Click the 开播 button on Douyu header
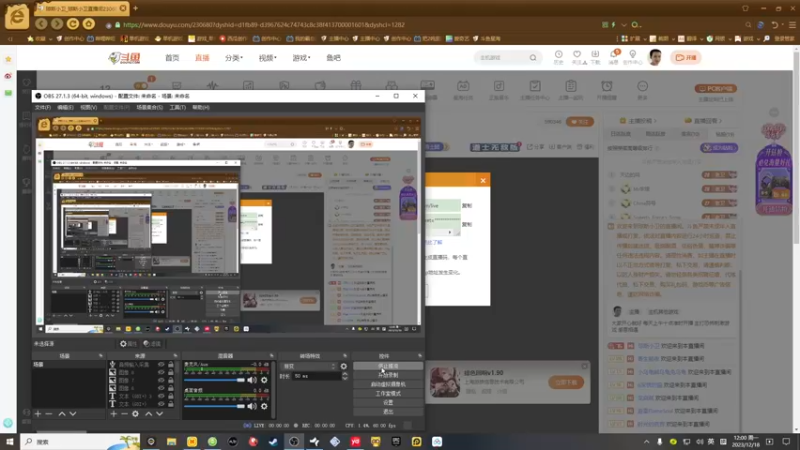The image size is (800, 450). click(686, 58)
